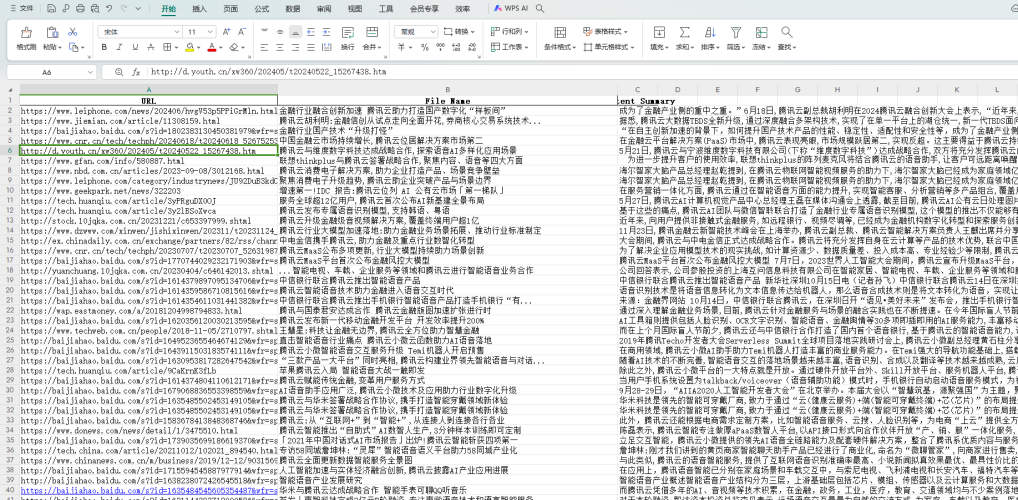The height and width of the screenshot is (500, 1018).
Task: Expand the Name Box dropdown for A6
Action: (92, 73)
